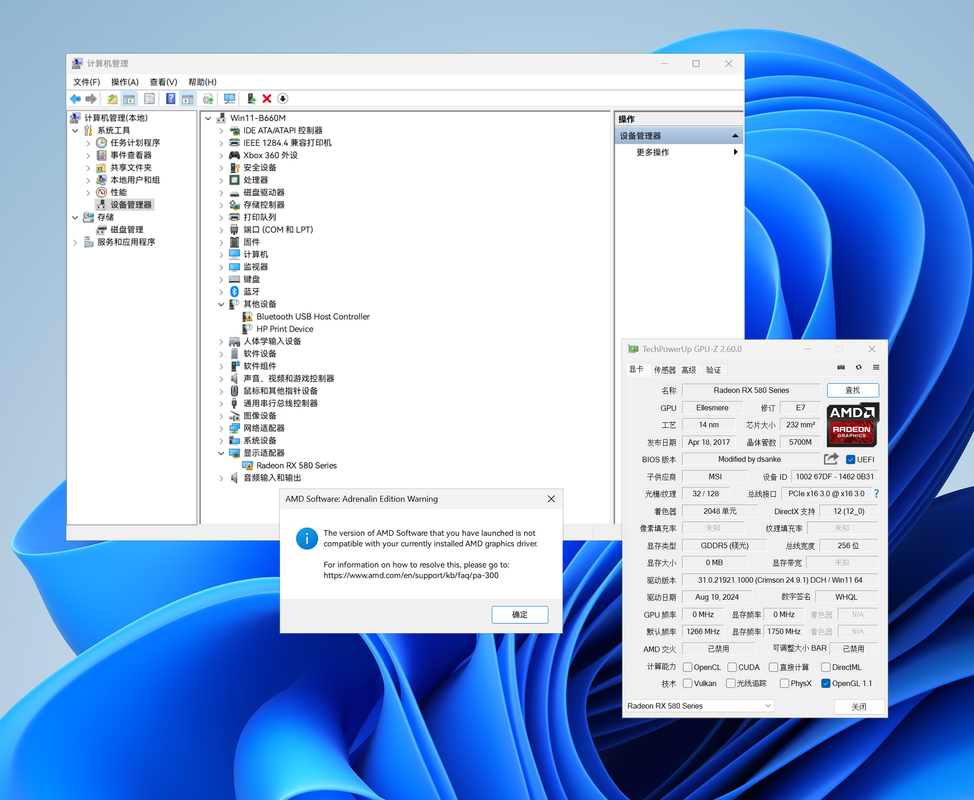Expand the 磁盘驱动器 category
Image resolution: width=974 pixels, height=800 pixels.
[x=221, y=193]
